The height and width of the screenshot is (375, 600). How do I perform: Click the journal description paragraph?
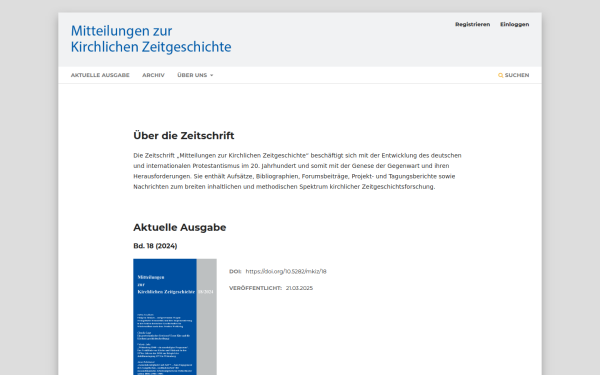(297, 171)
